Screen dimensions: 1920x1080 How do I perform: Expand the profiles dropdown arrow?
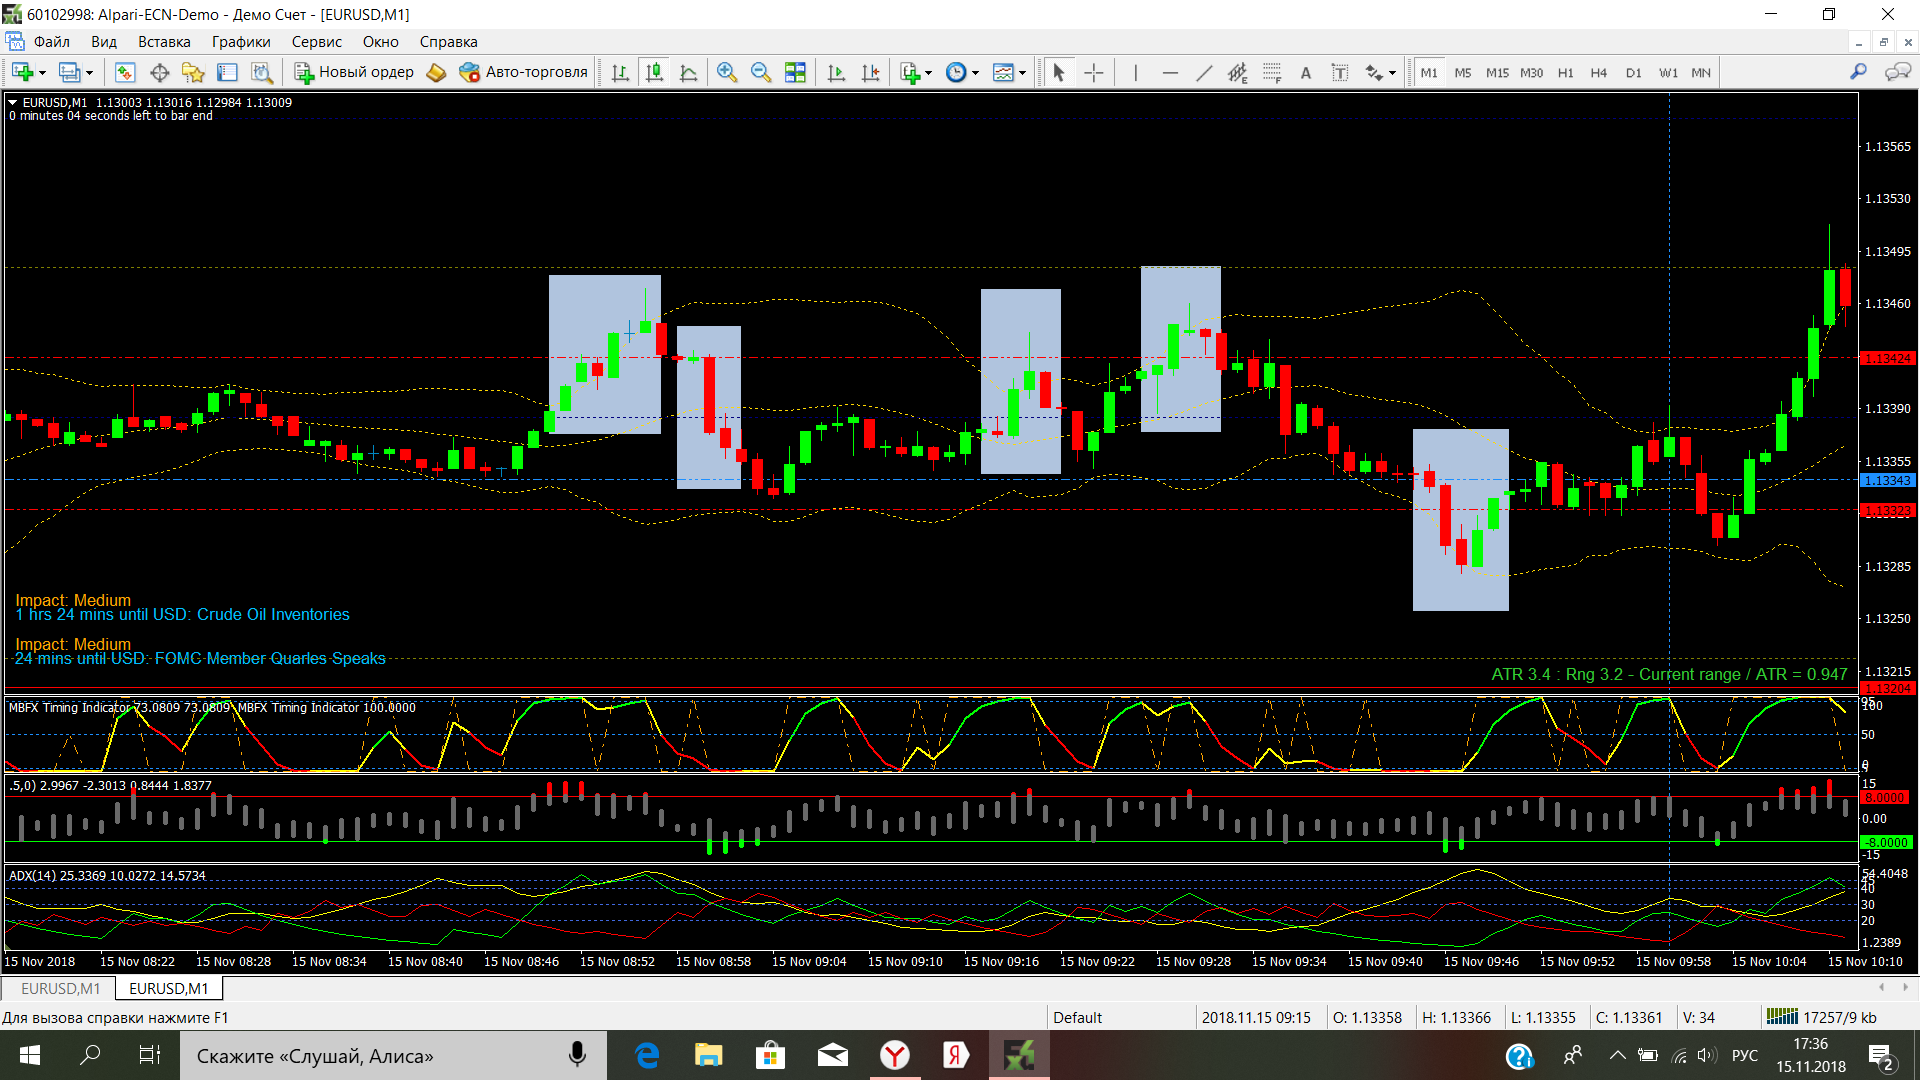tap(89, 72)
